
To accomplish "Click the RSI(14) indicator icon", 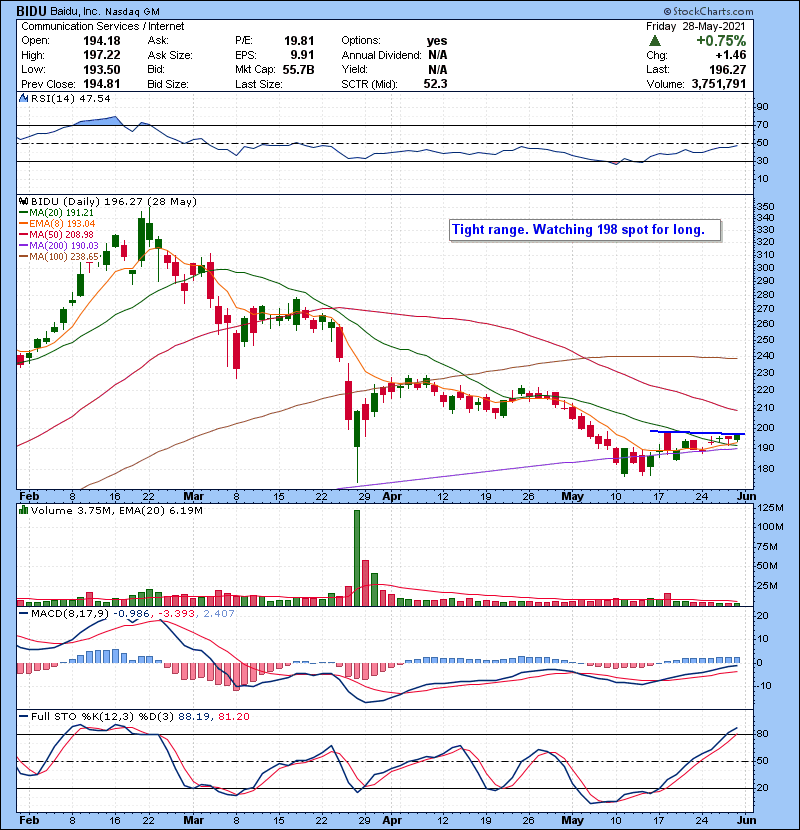I will pos(23,98).
